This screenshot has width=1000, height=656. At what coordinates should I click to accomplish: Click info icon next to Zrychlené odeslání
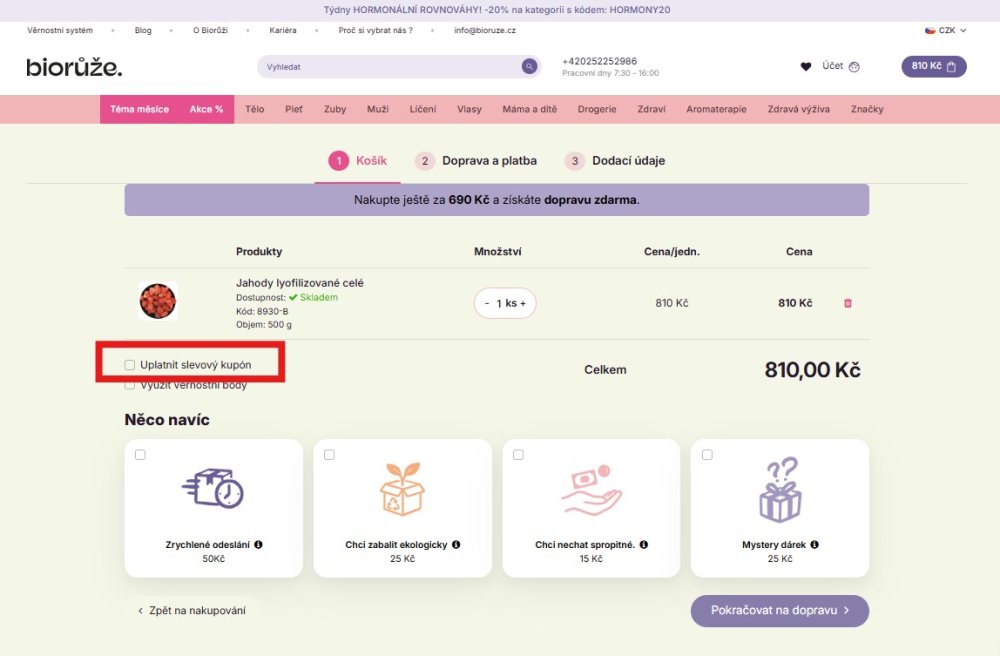tap(258, 545)
